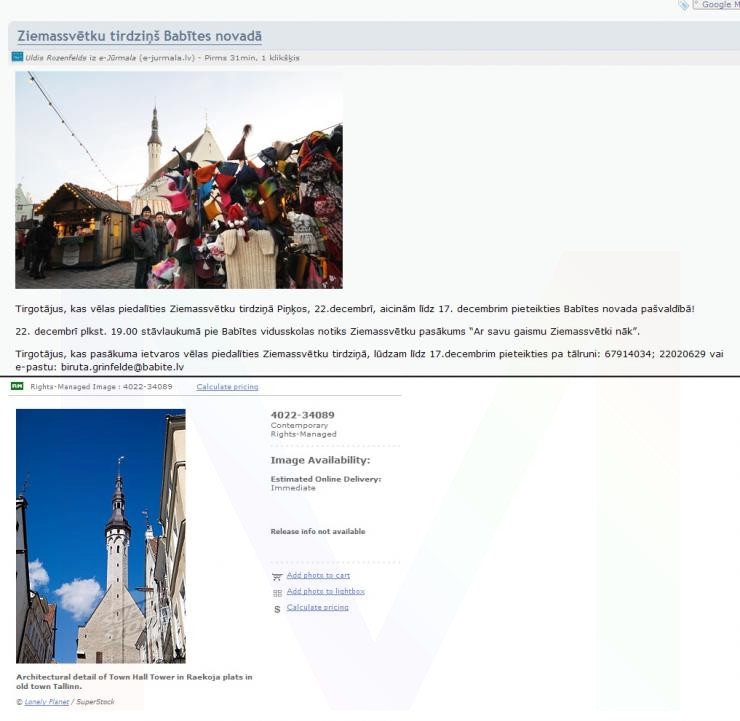Open Add photo to cart link
The width and height of the screenshot is (740, 721).
[318, 575]
